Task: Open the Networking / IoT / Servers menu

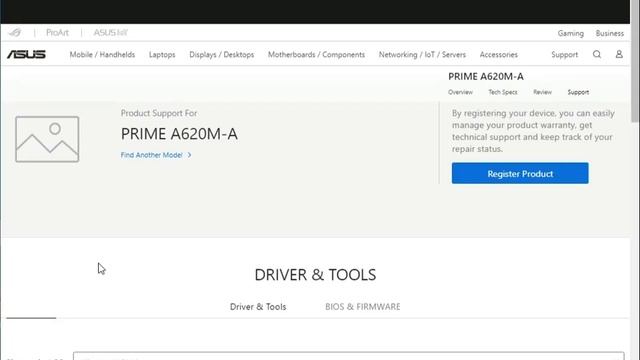Action: click(x=422, y=55)
